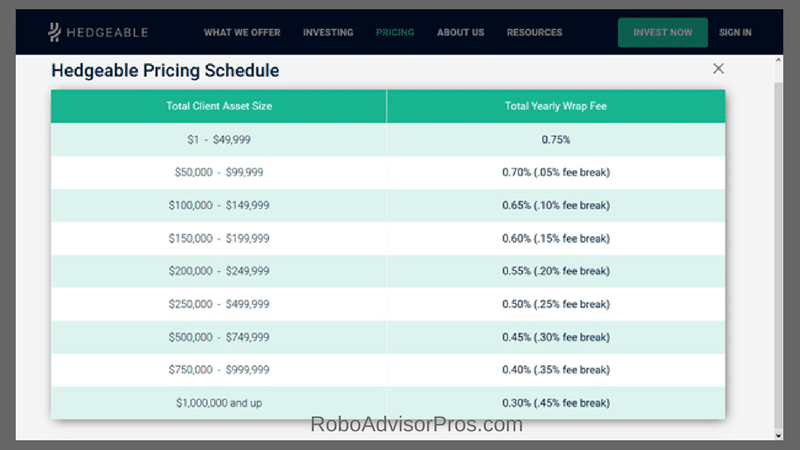Click the $1 - $49,999 cell

[x=219, y=139]
